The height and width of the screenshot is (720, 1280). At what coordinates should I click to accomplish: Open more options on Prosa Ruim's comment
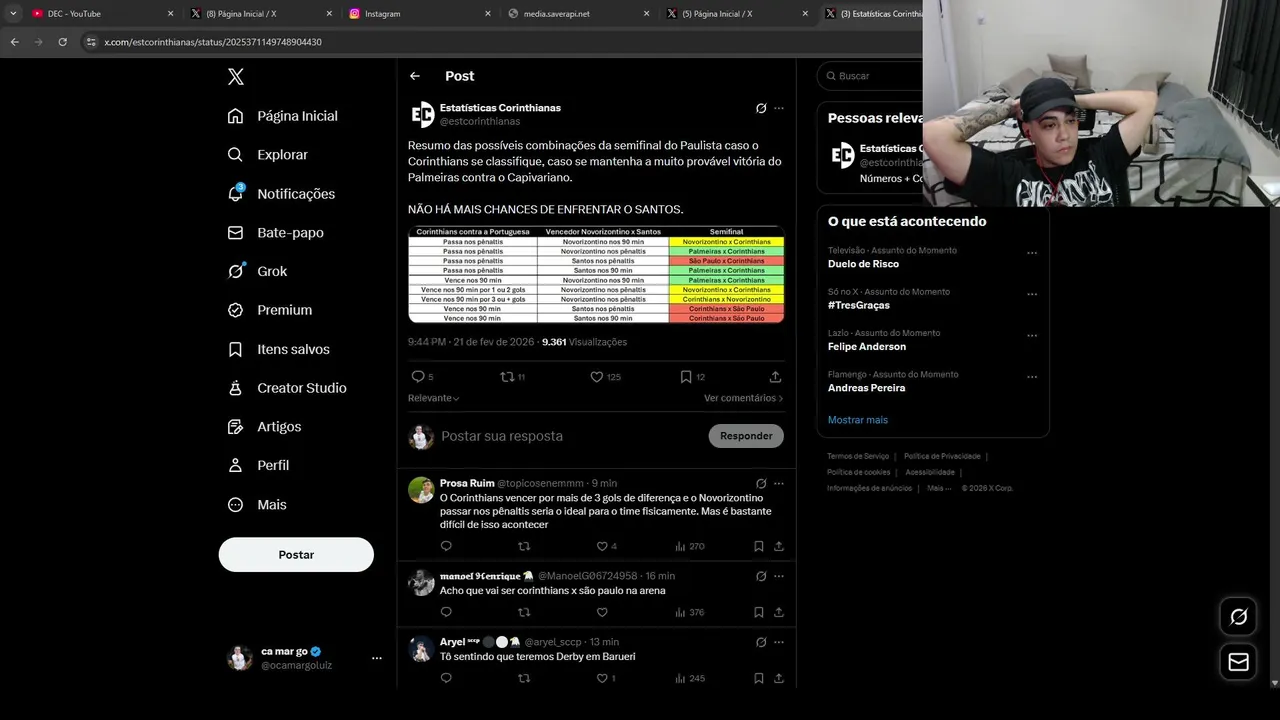pos(779,483)
